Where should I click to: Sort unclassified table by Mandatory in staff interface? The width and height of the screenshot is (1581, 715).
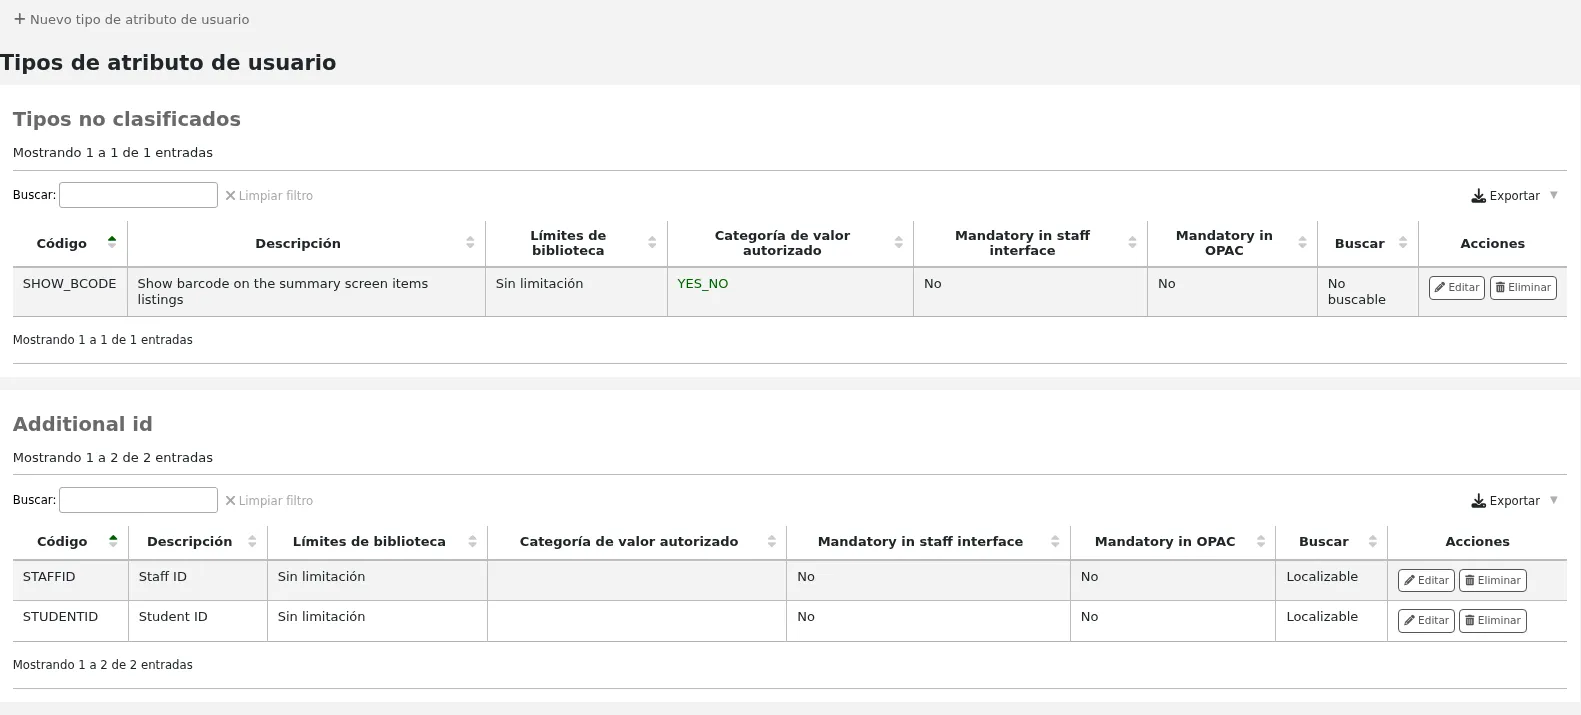click(x=1030, y=243)
